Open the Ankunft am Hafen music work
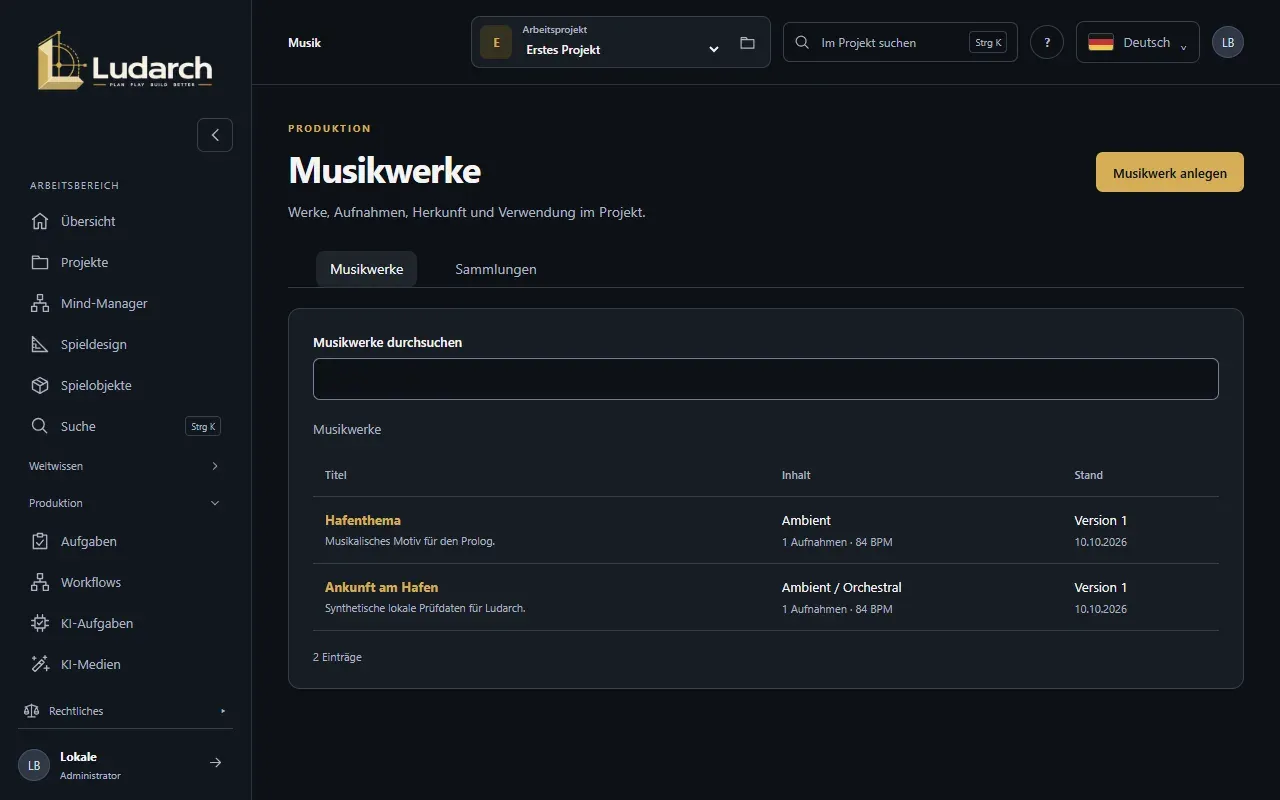The image size is (1280, 800). coord(381,587)
